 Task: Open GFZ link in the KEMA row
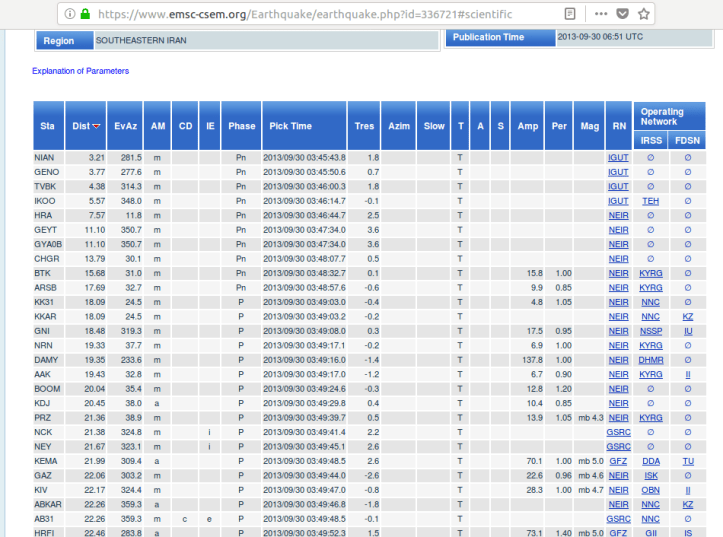click(x=618, y=460)
